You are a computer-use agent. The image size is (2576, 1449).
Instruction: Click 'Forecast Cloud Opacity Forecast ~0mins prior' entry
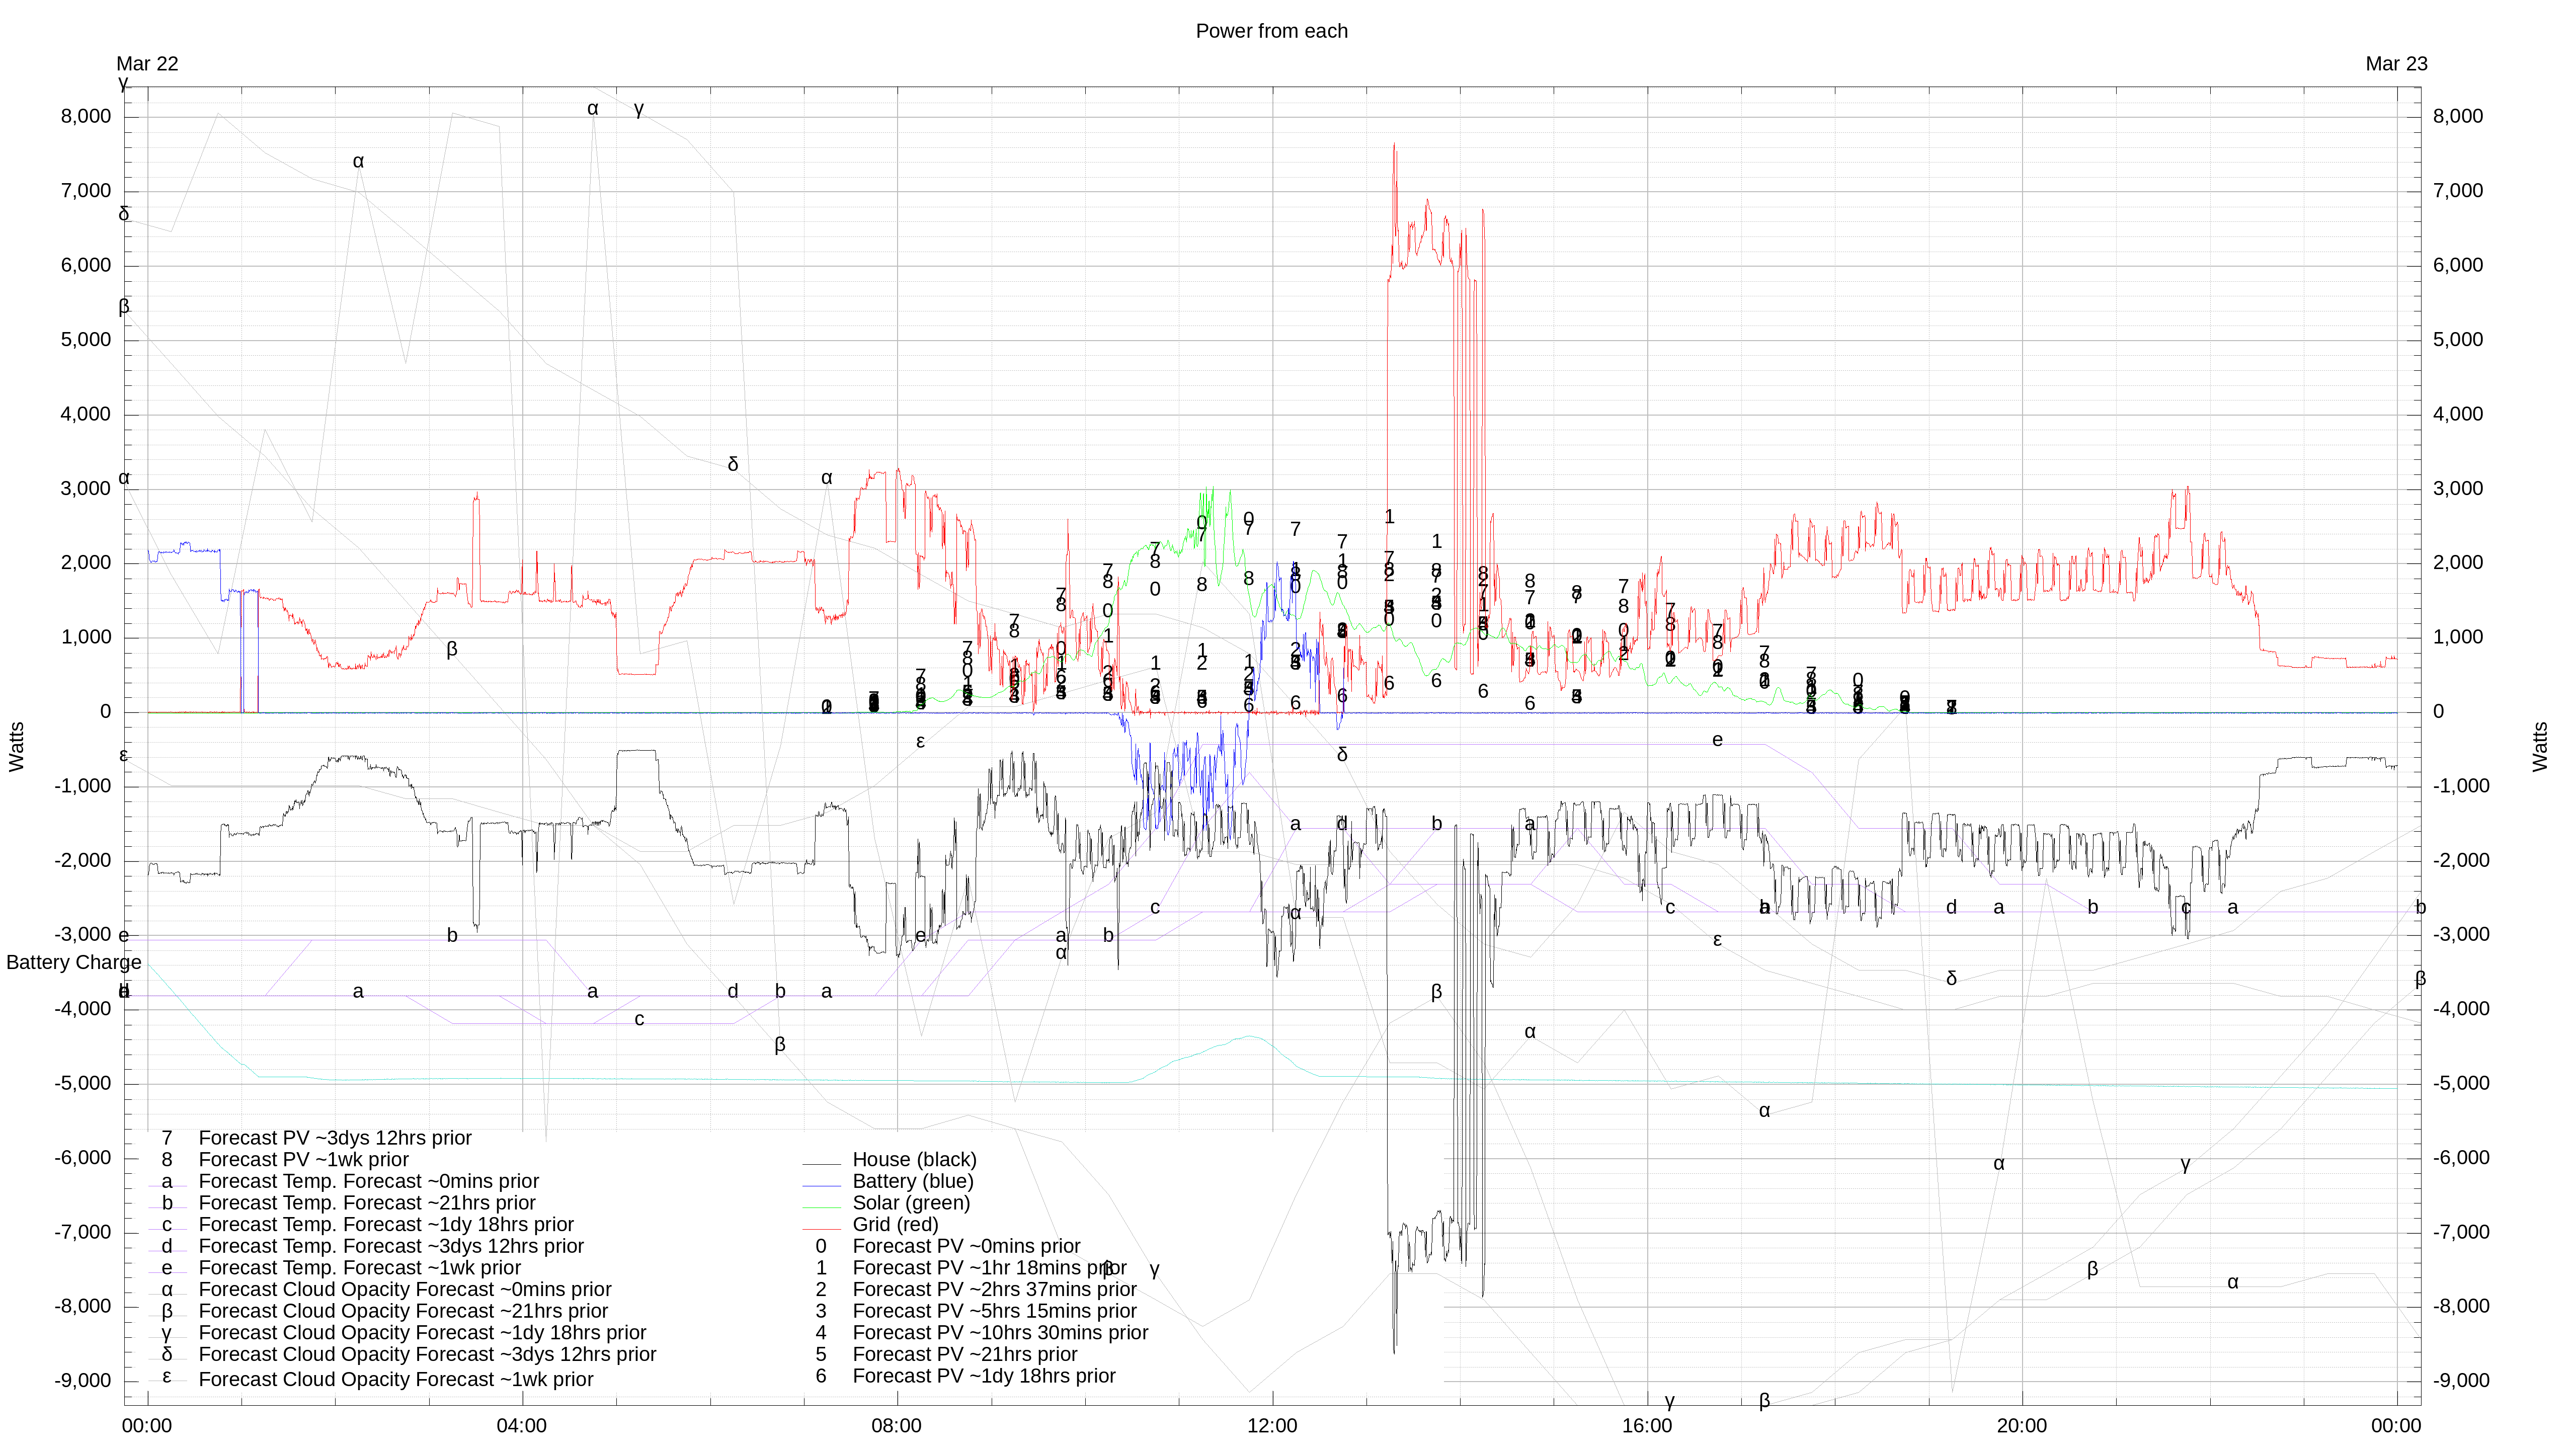pos(405,1290)
